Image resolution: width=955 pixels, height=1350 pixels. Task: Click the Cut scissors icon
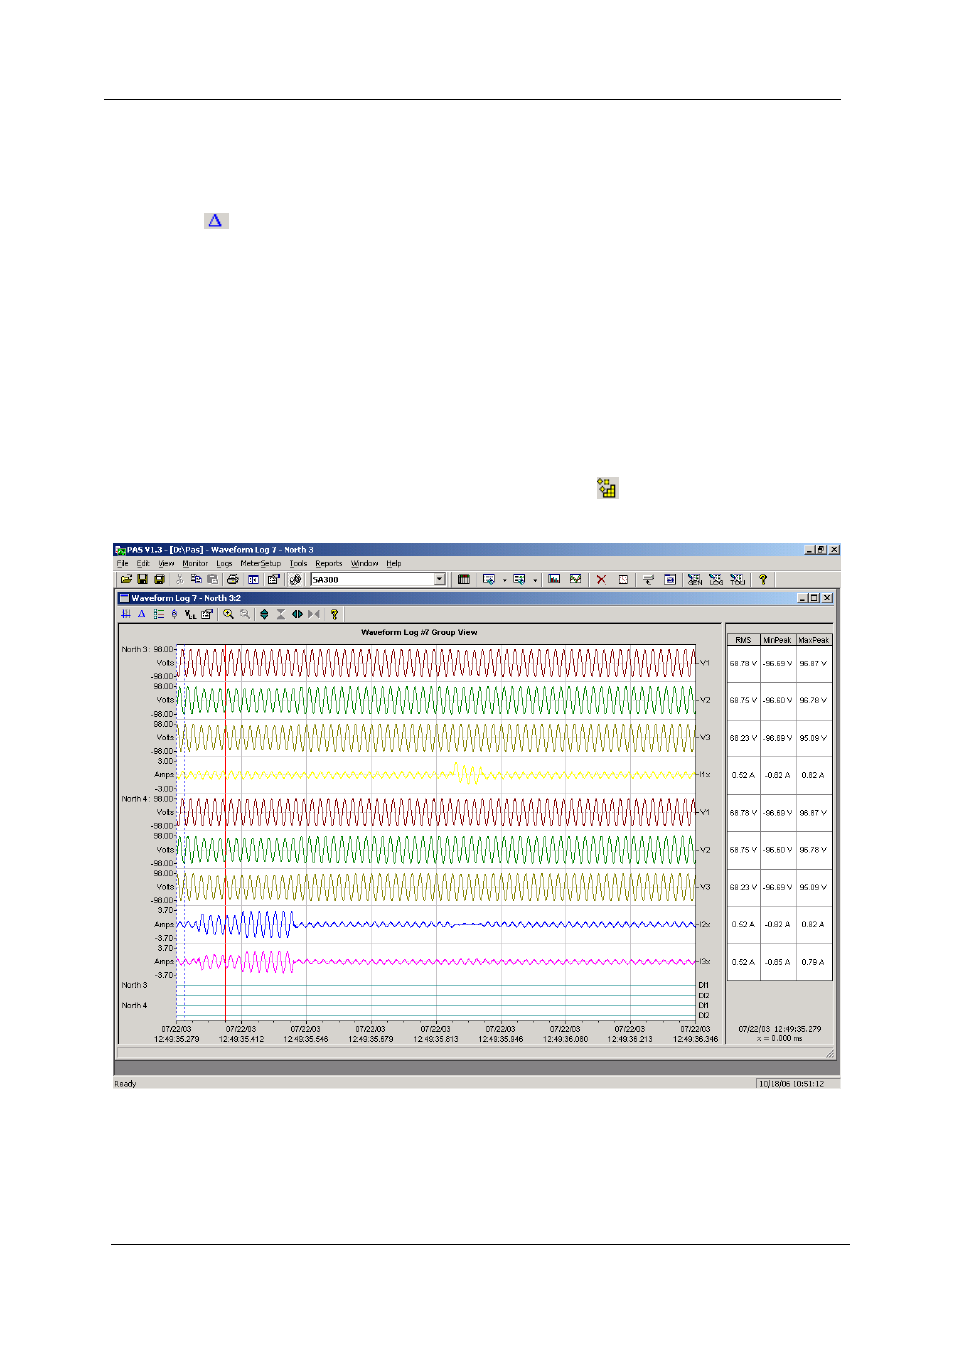pyautogui.click(x=180, y=580)
